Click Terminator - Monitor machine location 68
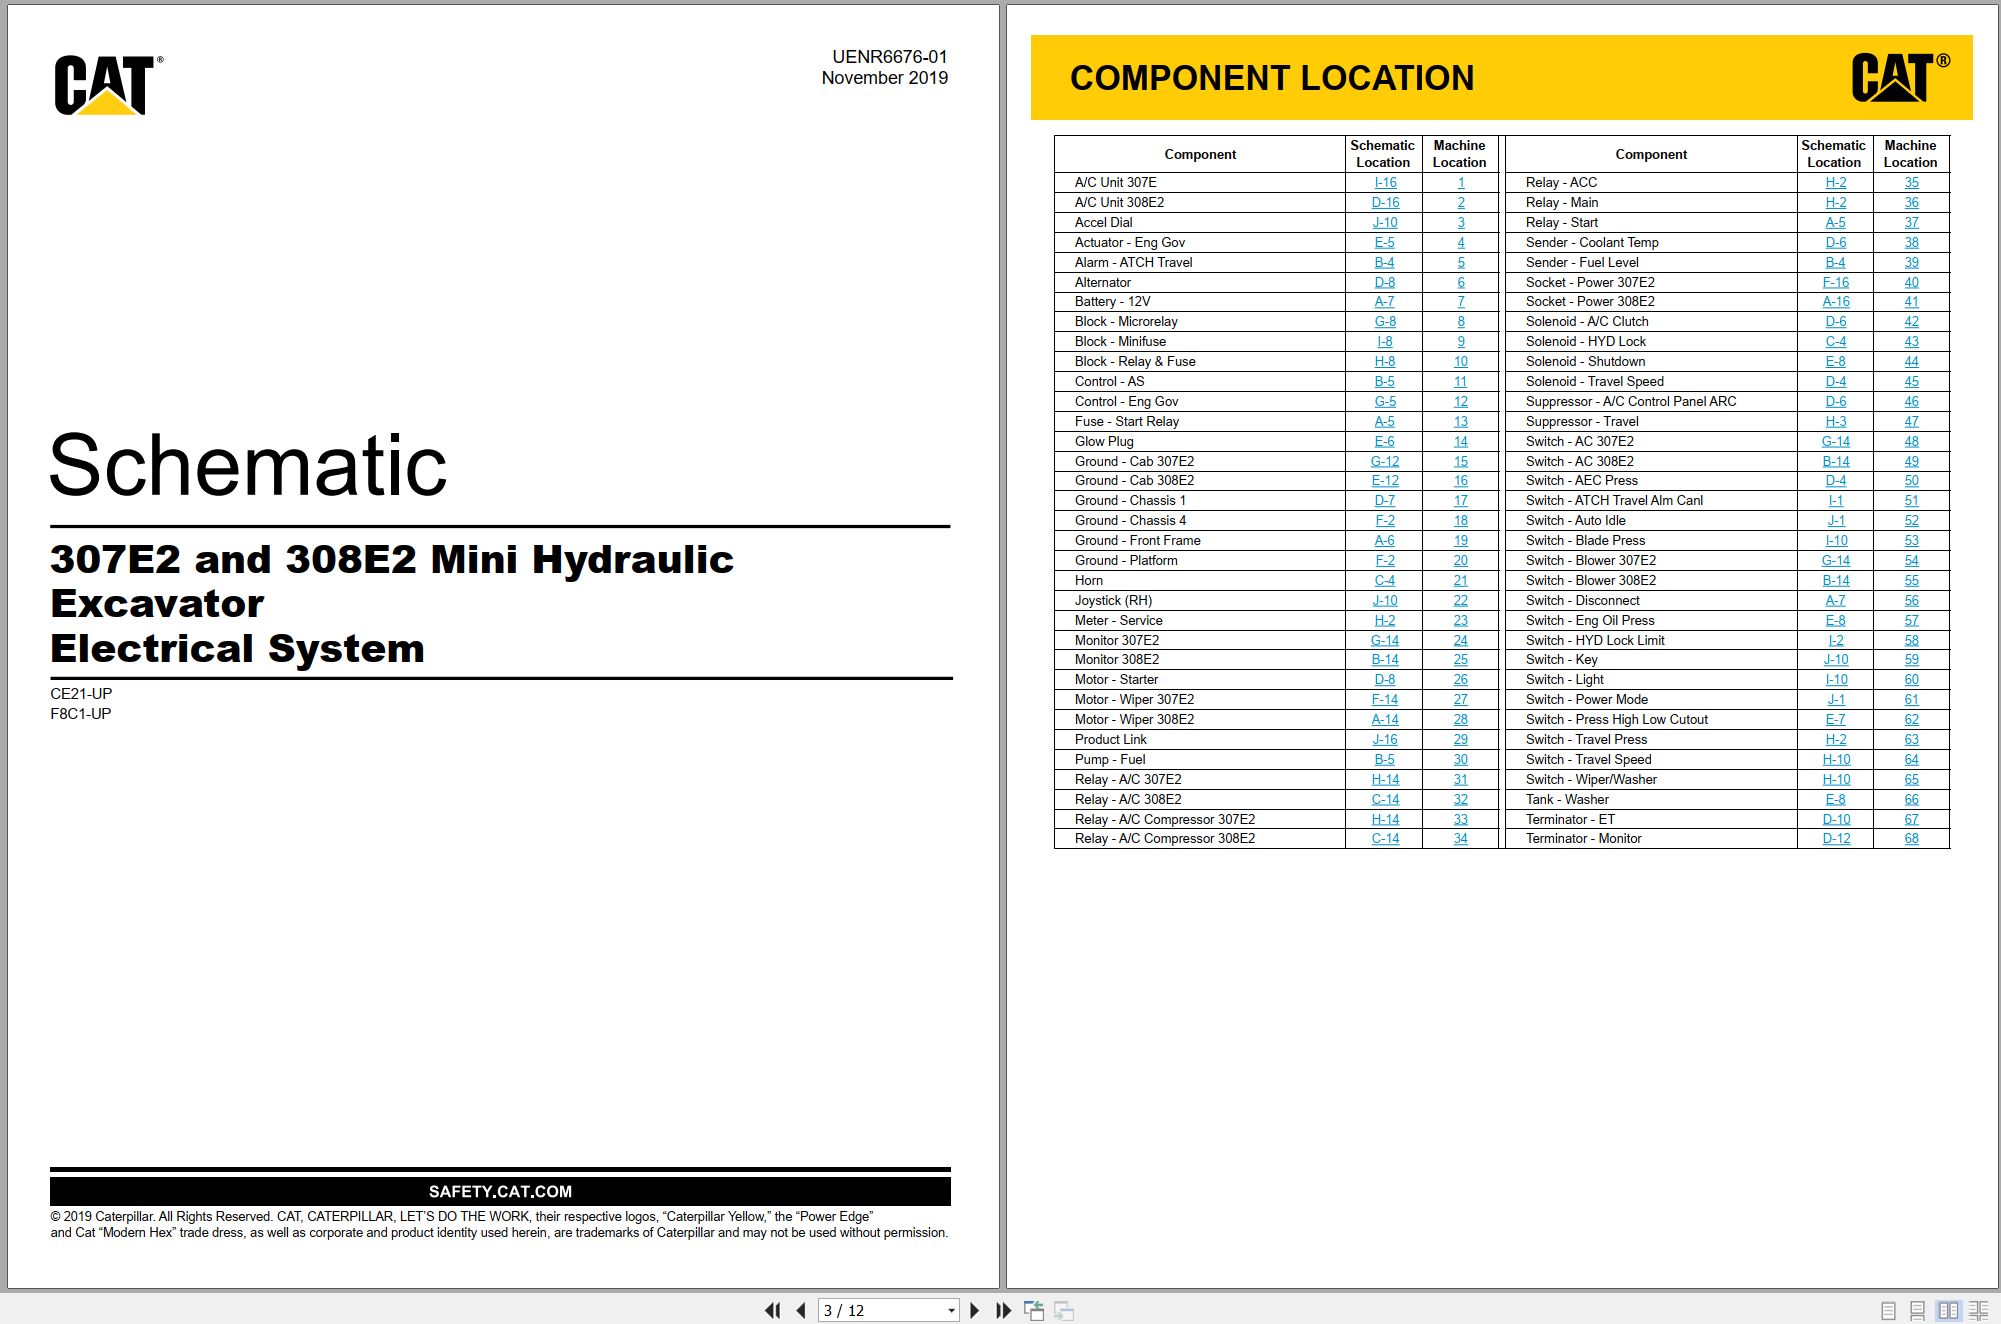Screen dimensions: 2001x1324 [1912, 838]
